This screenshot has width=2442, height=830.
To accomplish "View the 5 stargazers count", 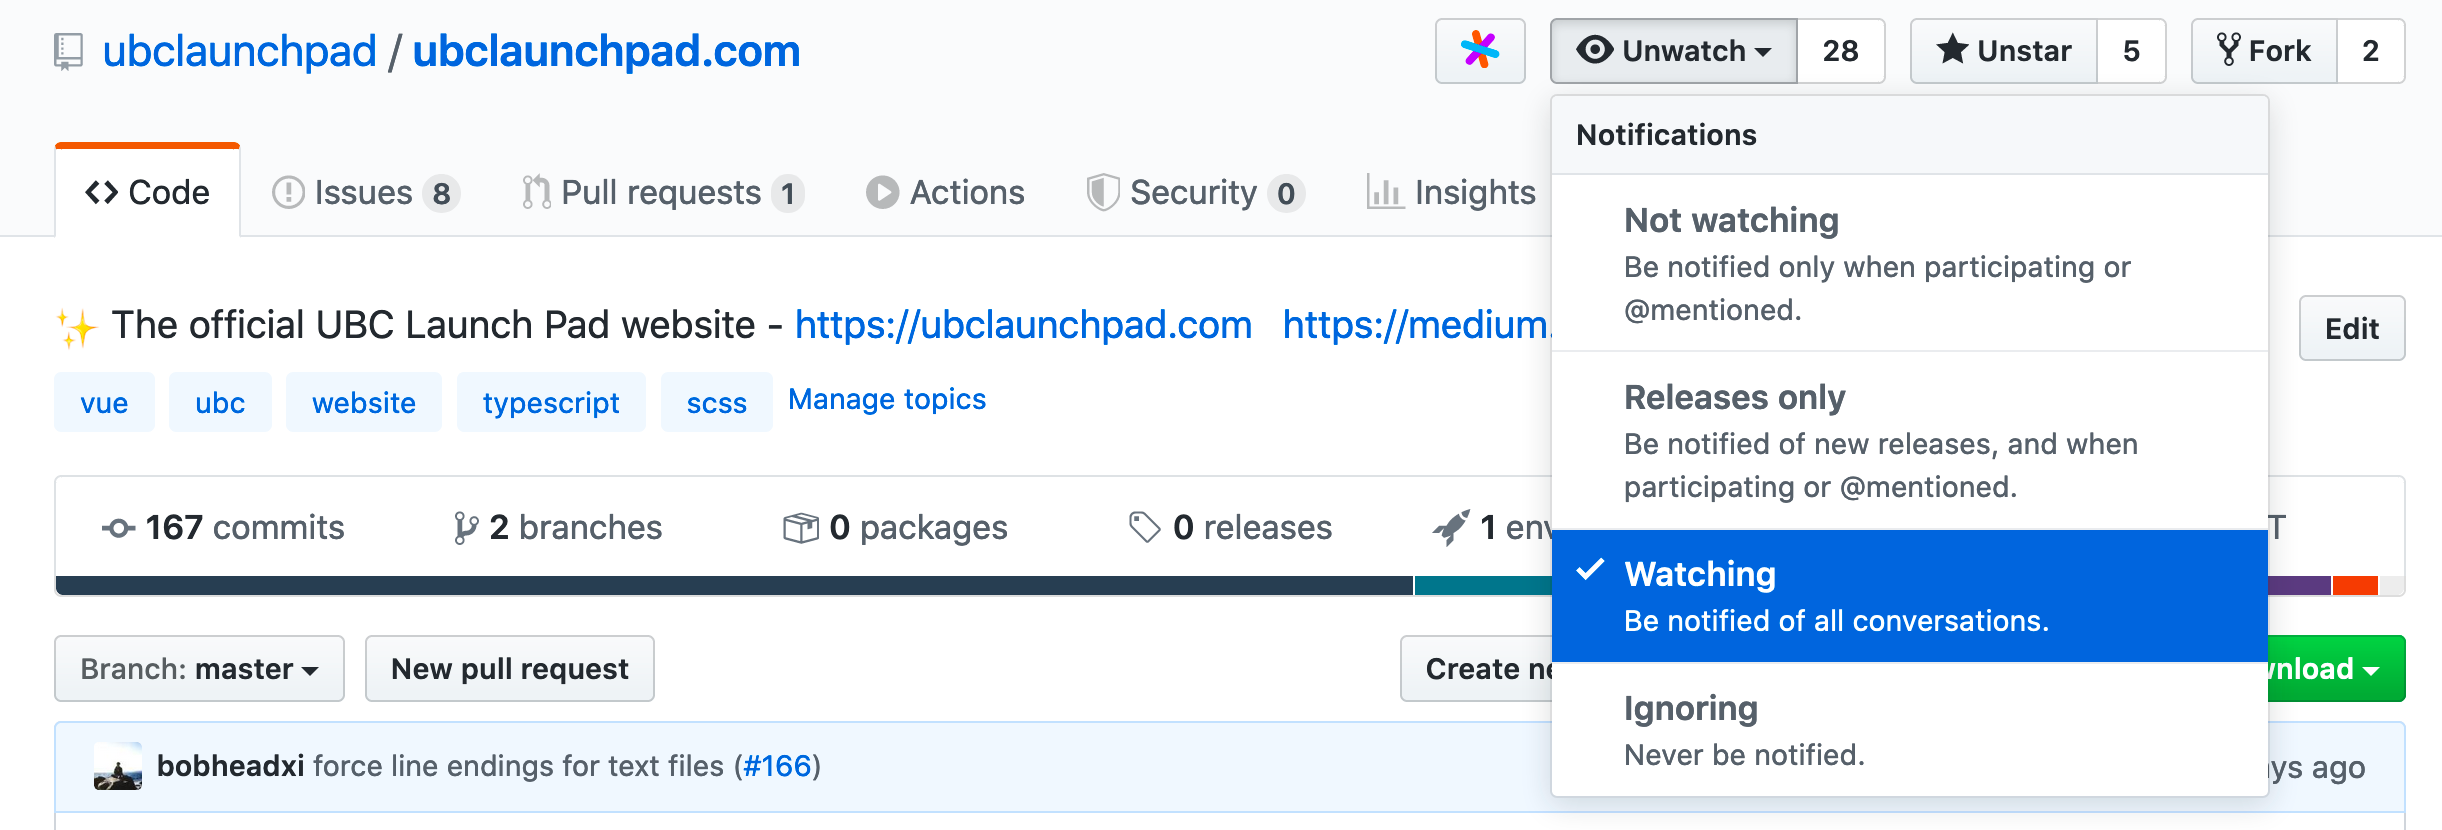I will click(x=2131, y=50).
